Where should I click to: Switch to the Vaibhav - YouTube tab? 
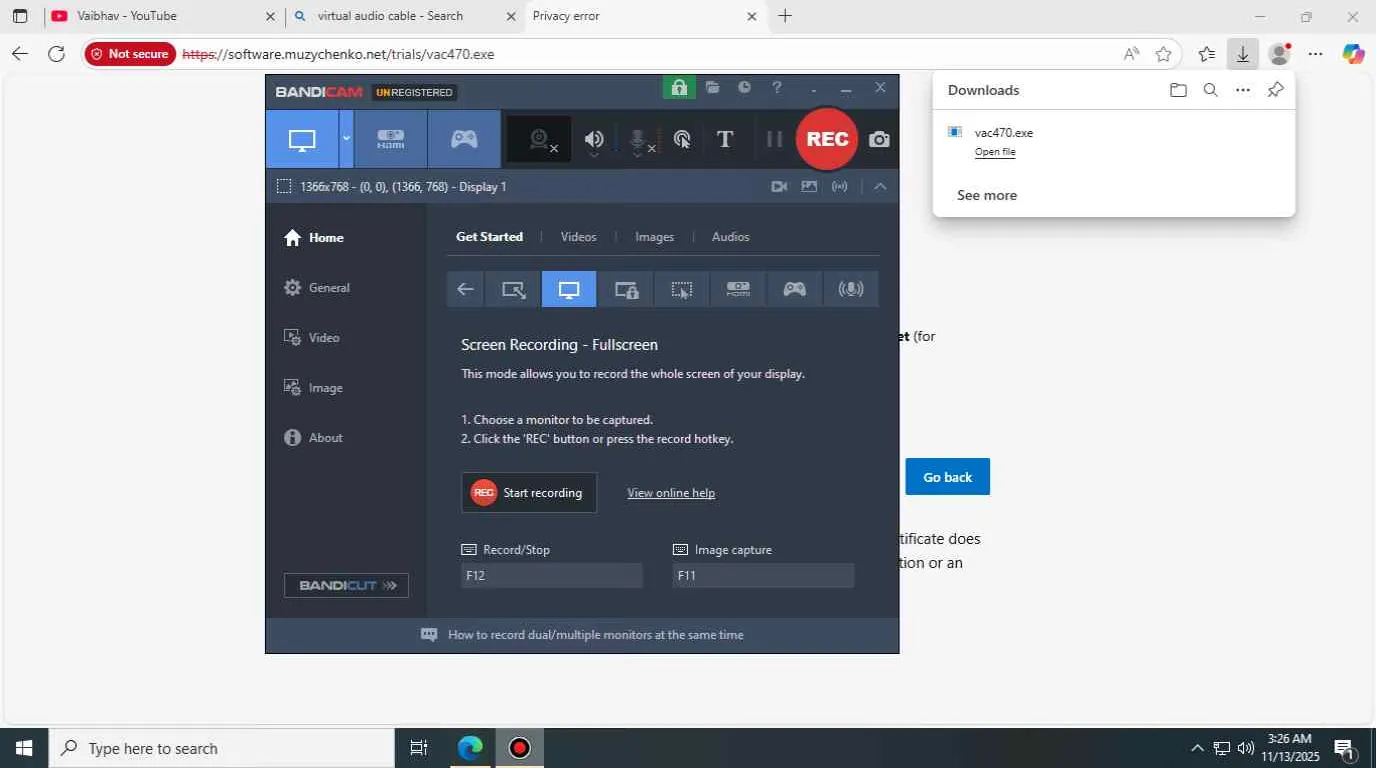[164, 16]
